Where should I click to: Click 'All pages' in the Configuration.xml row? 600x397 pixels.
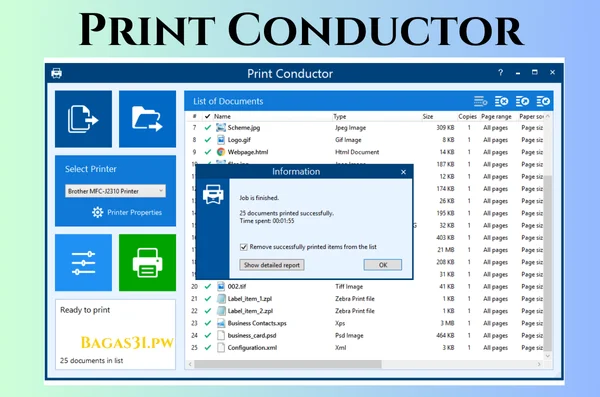(495, 348)
